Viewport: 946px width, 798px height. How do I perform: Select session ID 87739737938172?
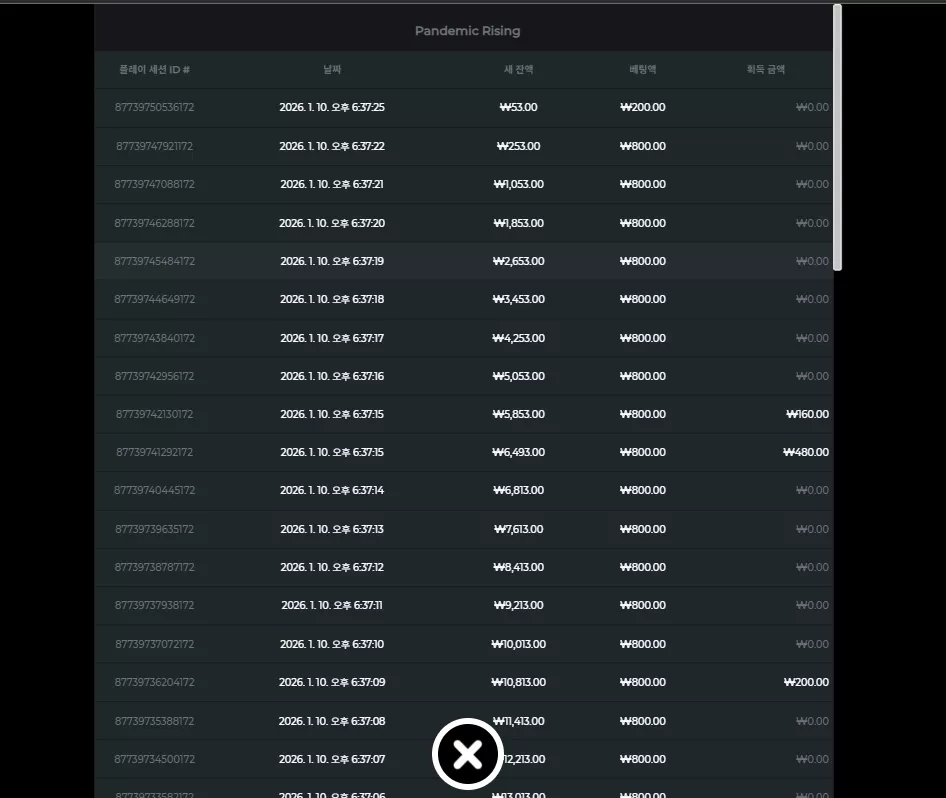point(154,605)
